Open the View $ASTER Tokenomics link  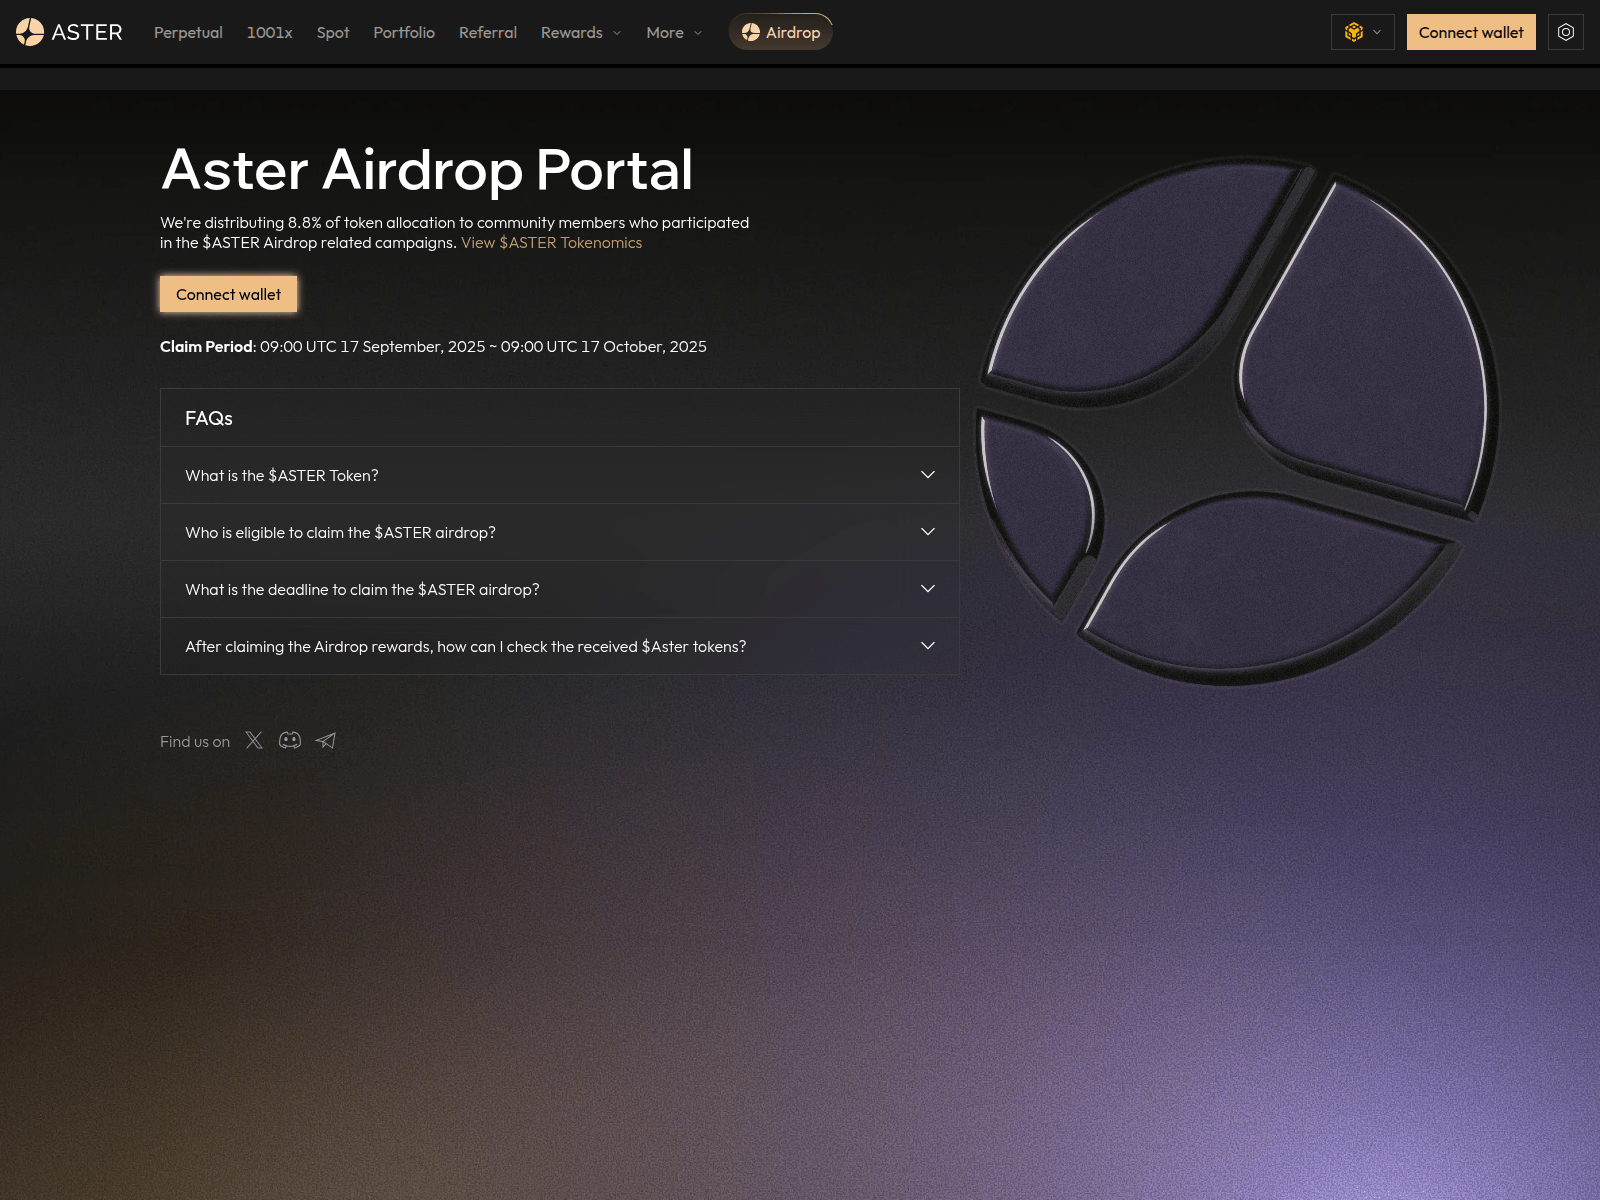click(550, 242)
